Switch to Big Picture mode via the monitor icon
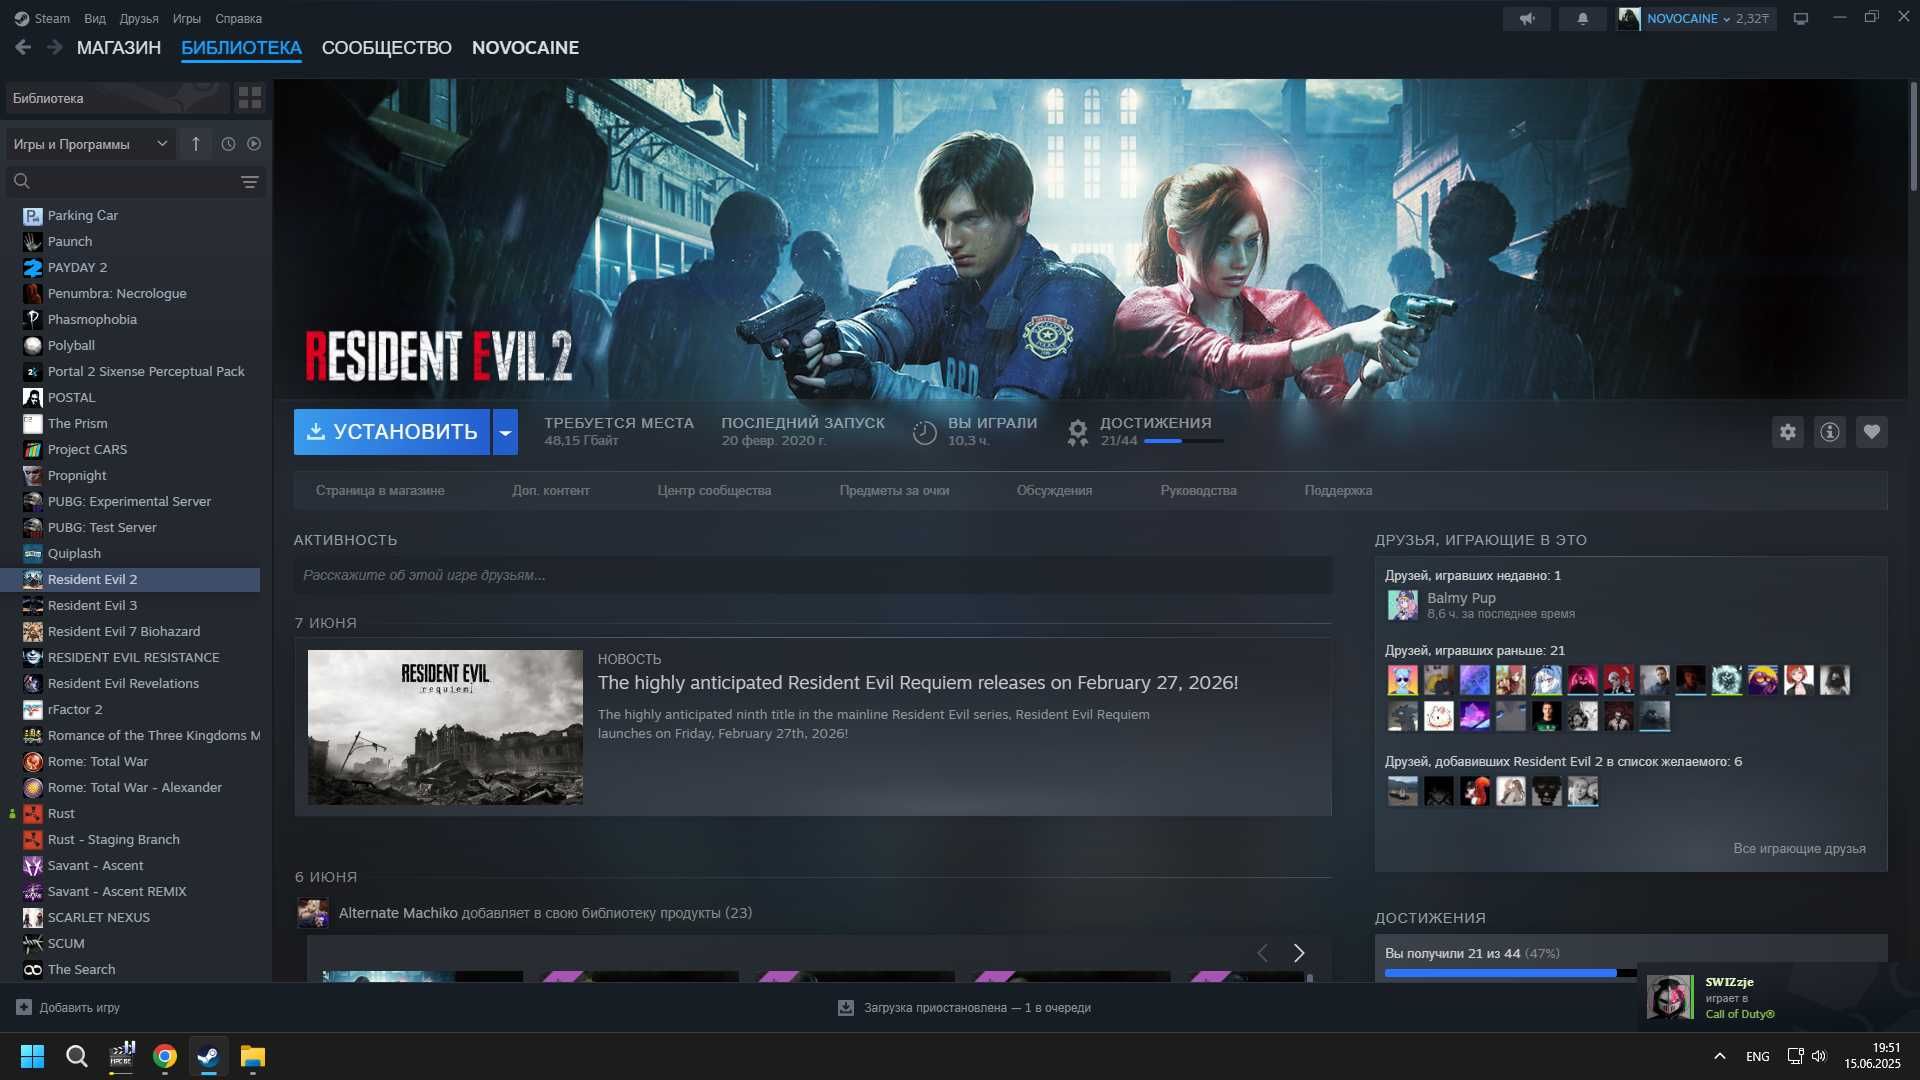The height and width of the screenshot is (1080, 1920). tap(1801, 18)
